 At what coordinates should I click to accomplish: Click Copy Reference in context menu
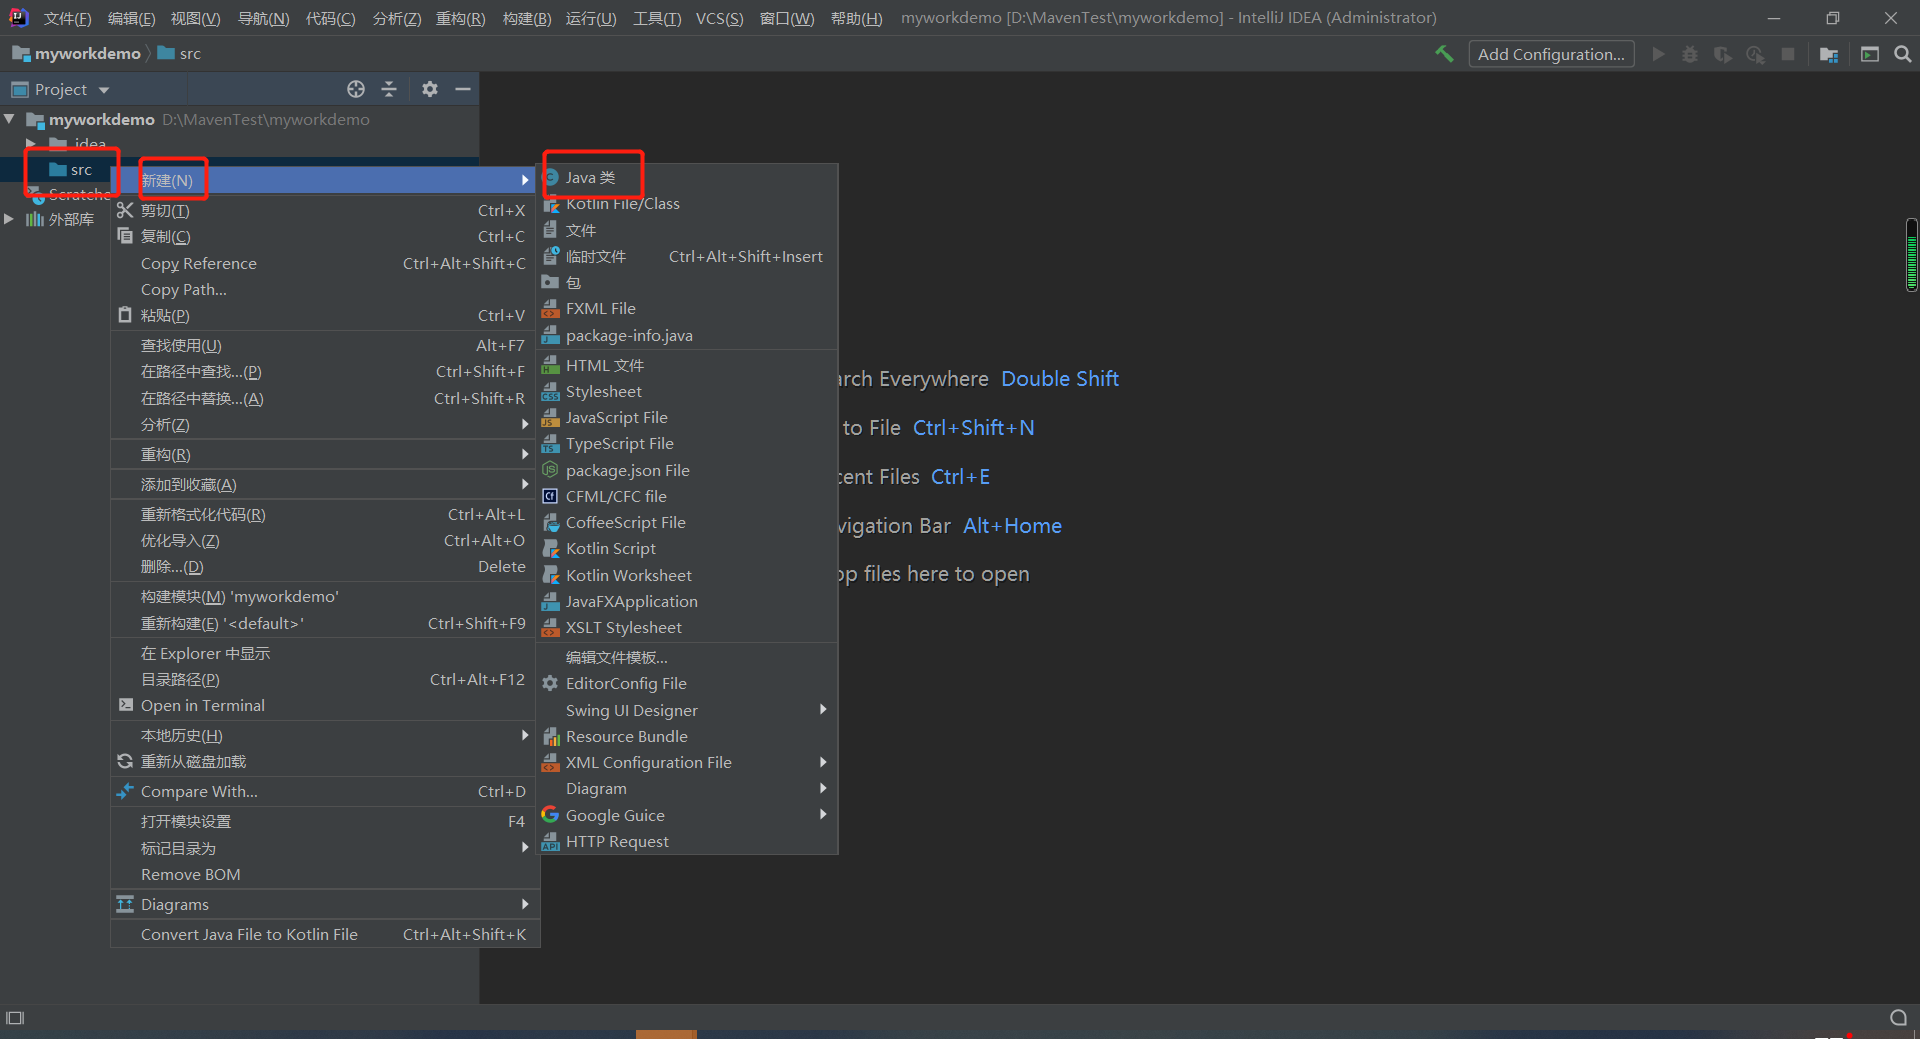tap(325, 264)
